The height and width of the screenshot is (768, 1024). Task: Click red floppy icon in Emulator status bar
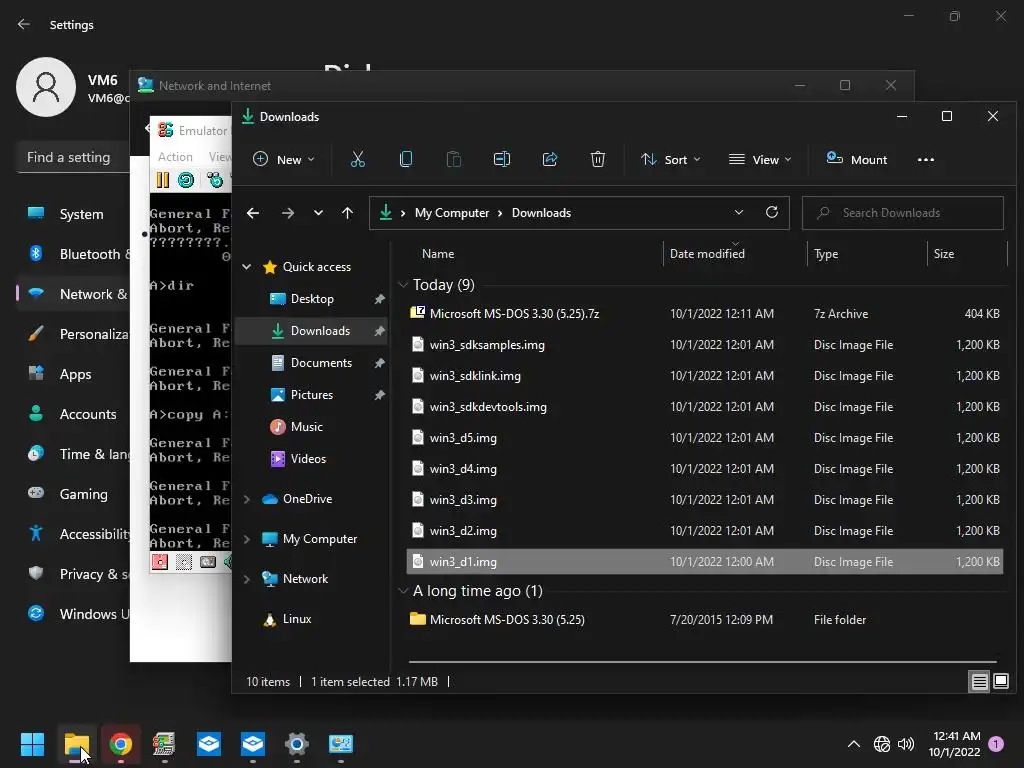coord(159,562)
